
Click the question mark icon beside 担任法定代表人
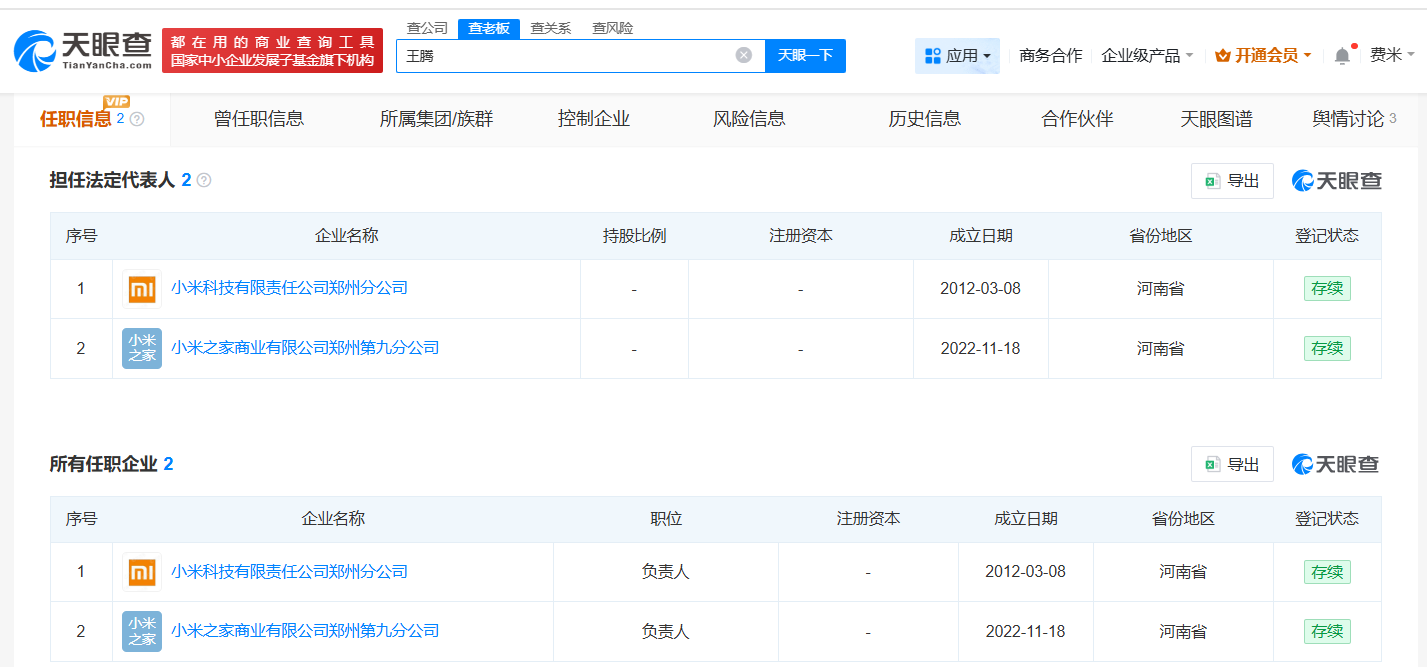point(205,181)
